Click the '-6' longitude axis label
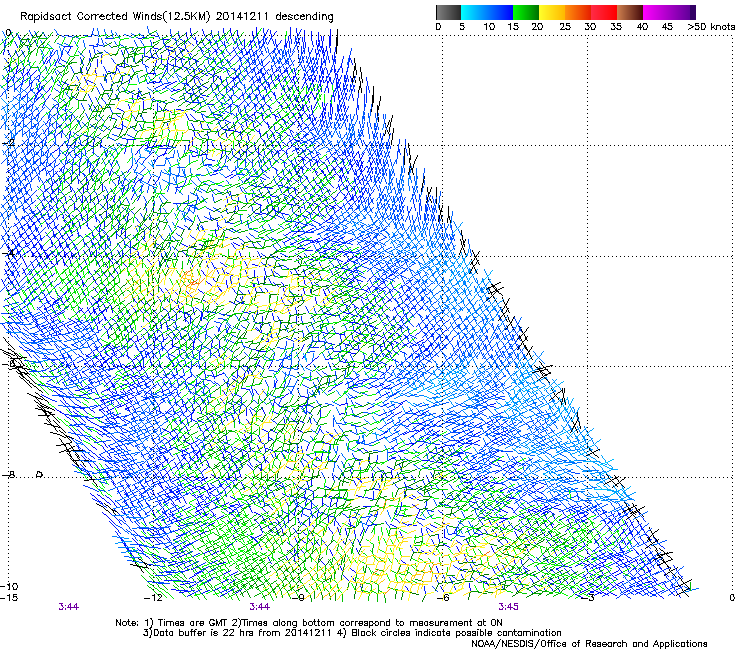 point(443,598)
